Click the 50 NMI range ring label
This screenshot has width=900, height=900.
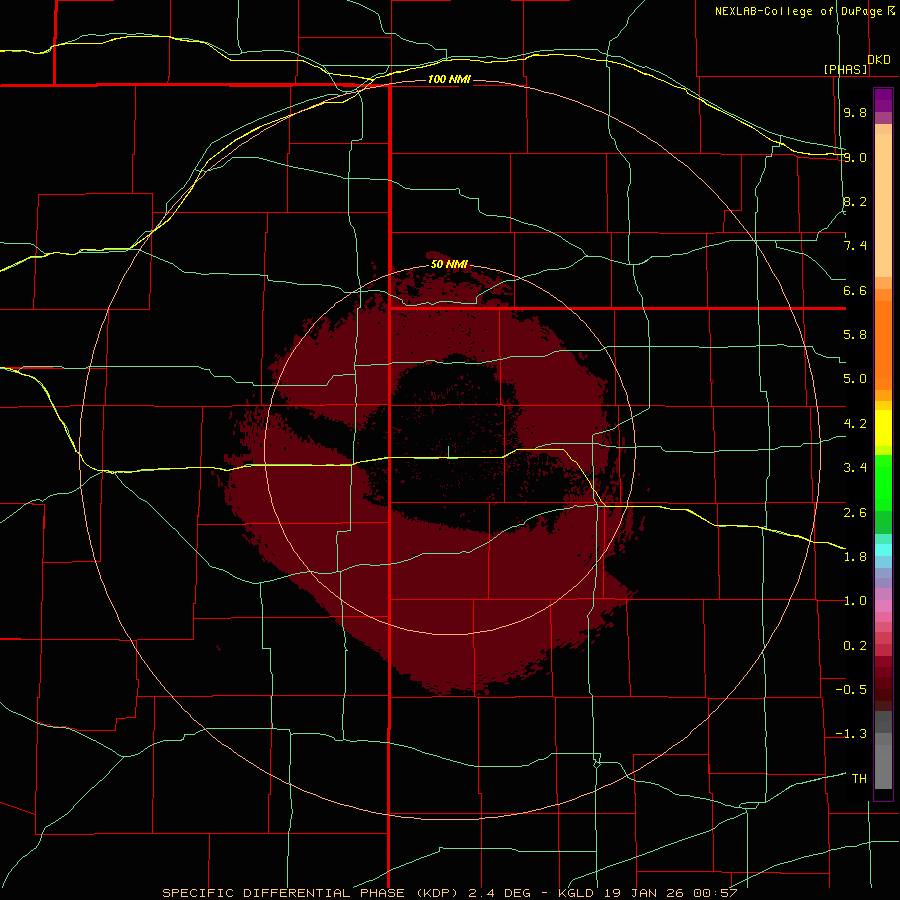click(449, 264)
